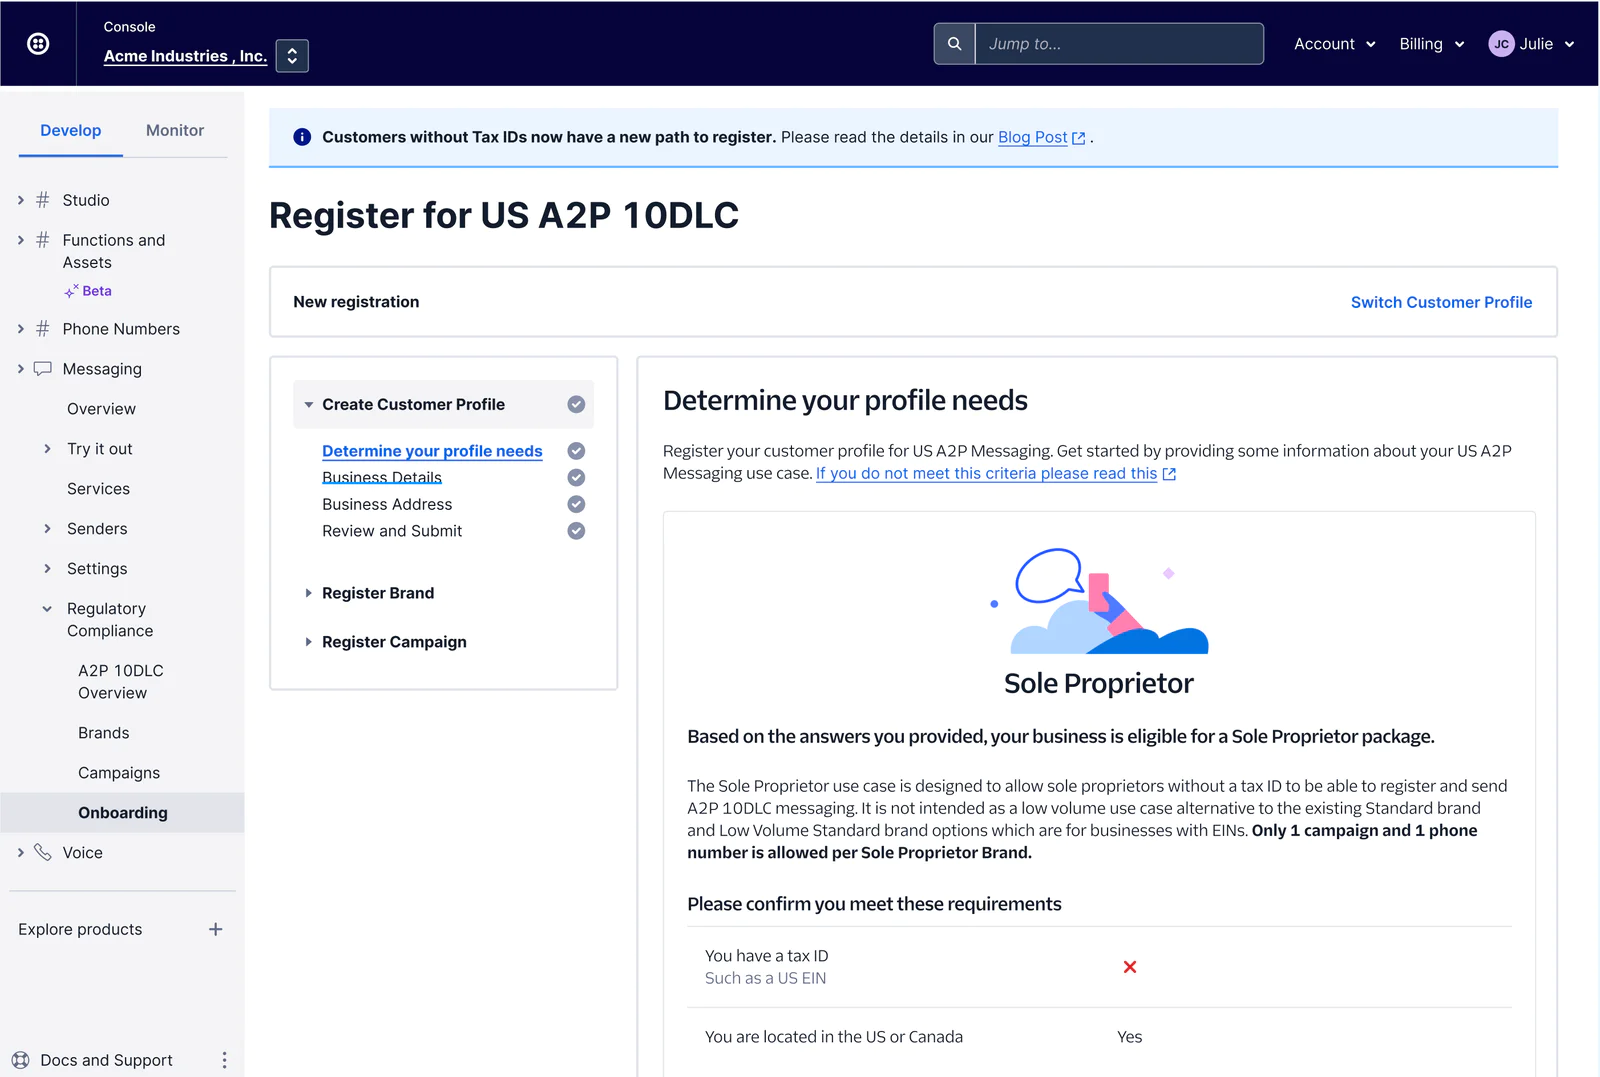1600x1077 pixels.
Task: Click the info icon in the blue banner
Action: pyautogui.click(x=301, y=137)
